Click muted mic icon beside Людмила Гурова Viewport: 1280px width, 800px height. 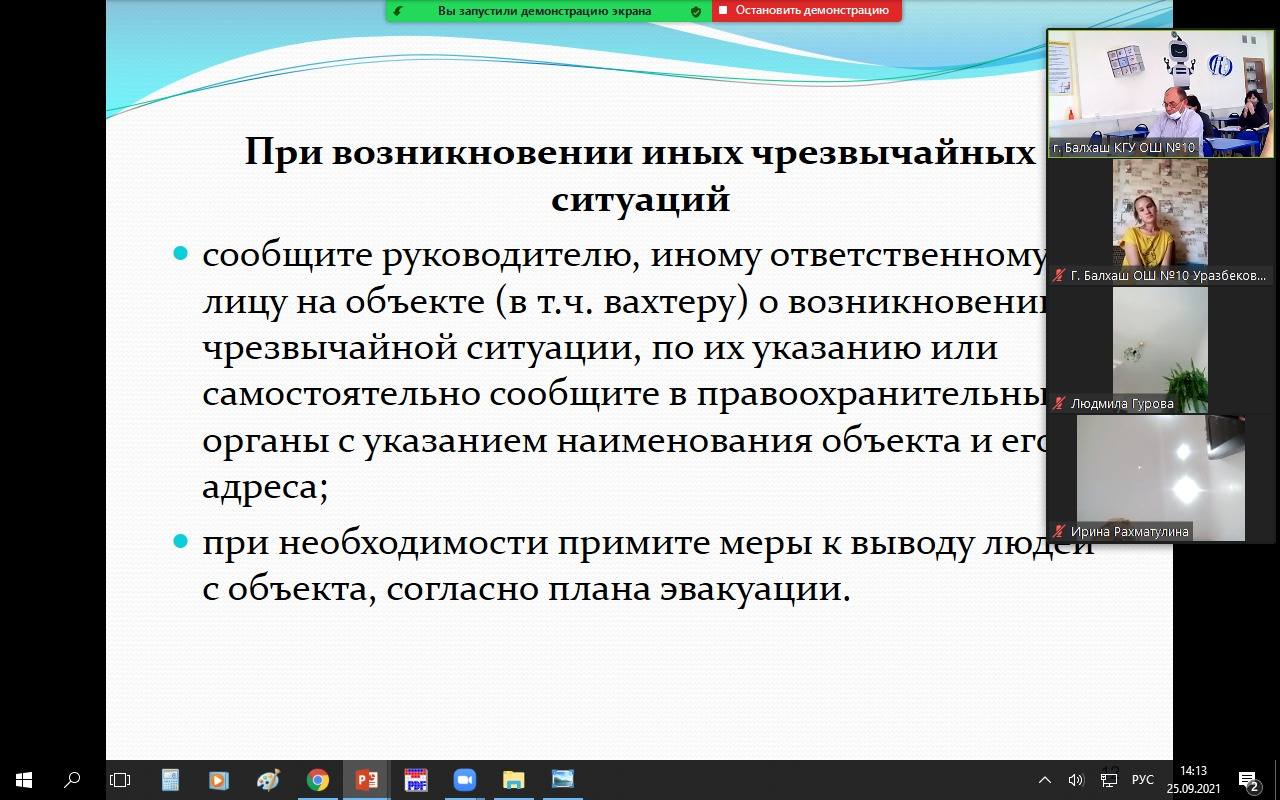click(x=1059, y=404)
